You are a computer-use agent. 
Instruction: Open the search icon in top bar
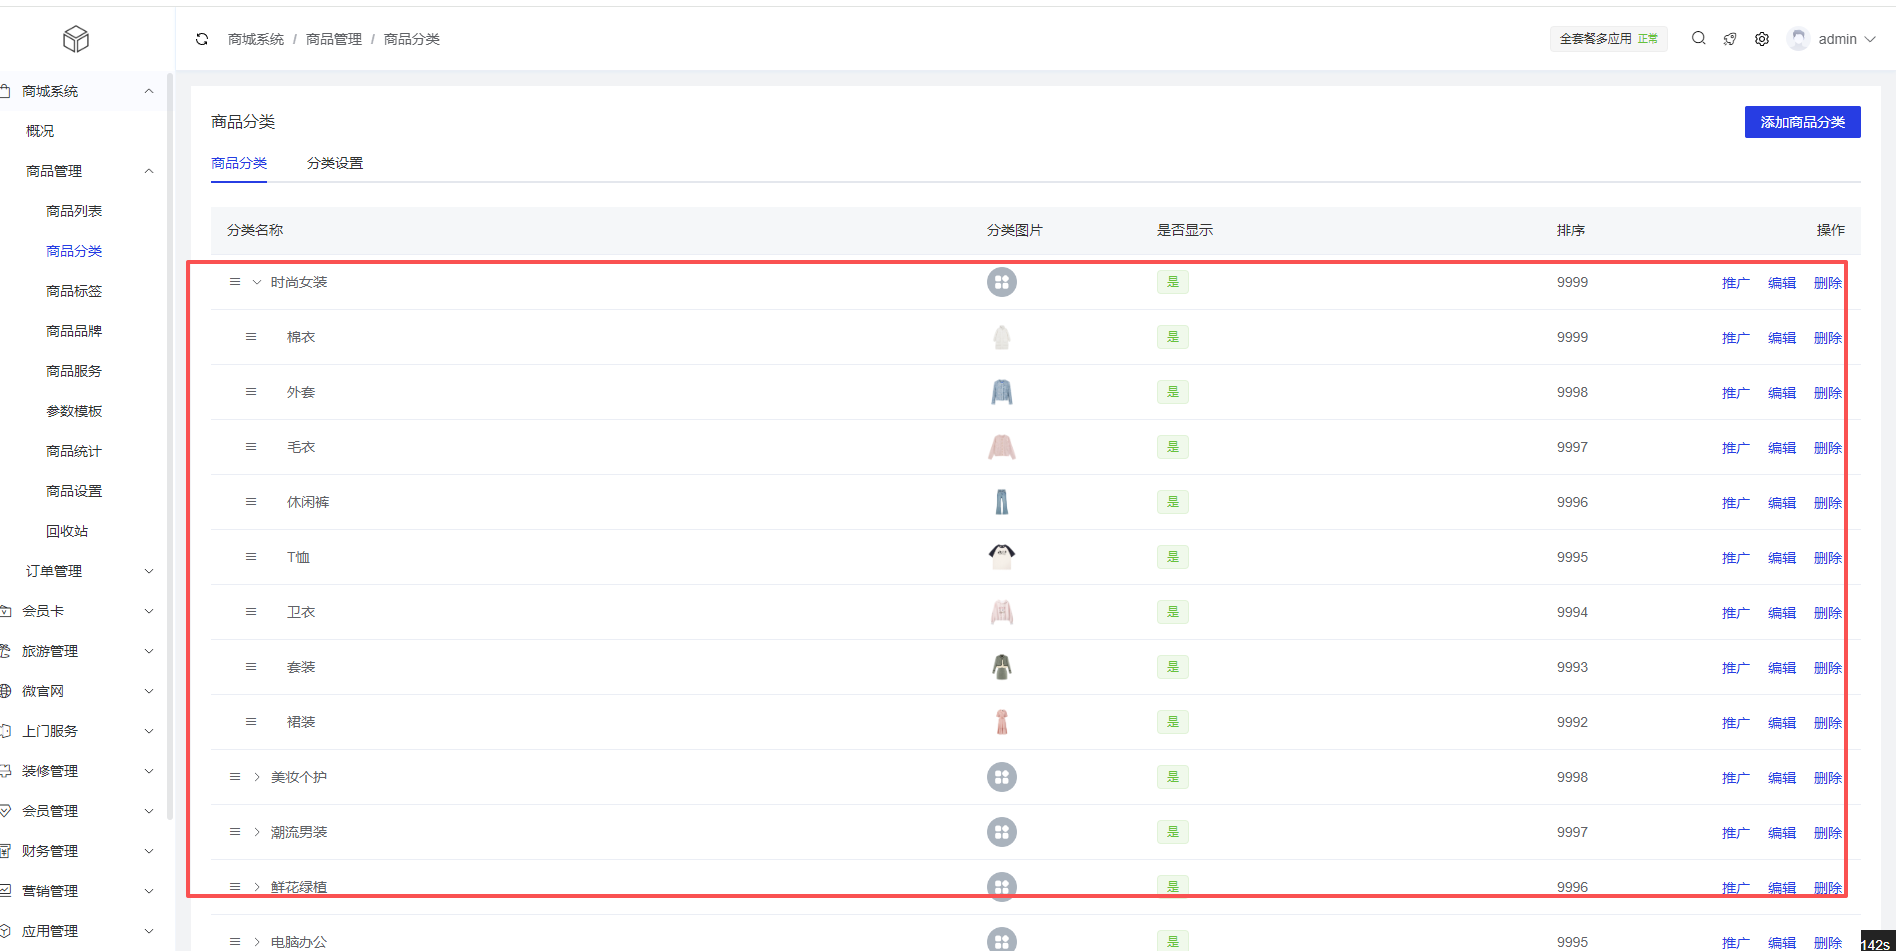1698,39
